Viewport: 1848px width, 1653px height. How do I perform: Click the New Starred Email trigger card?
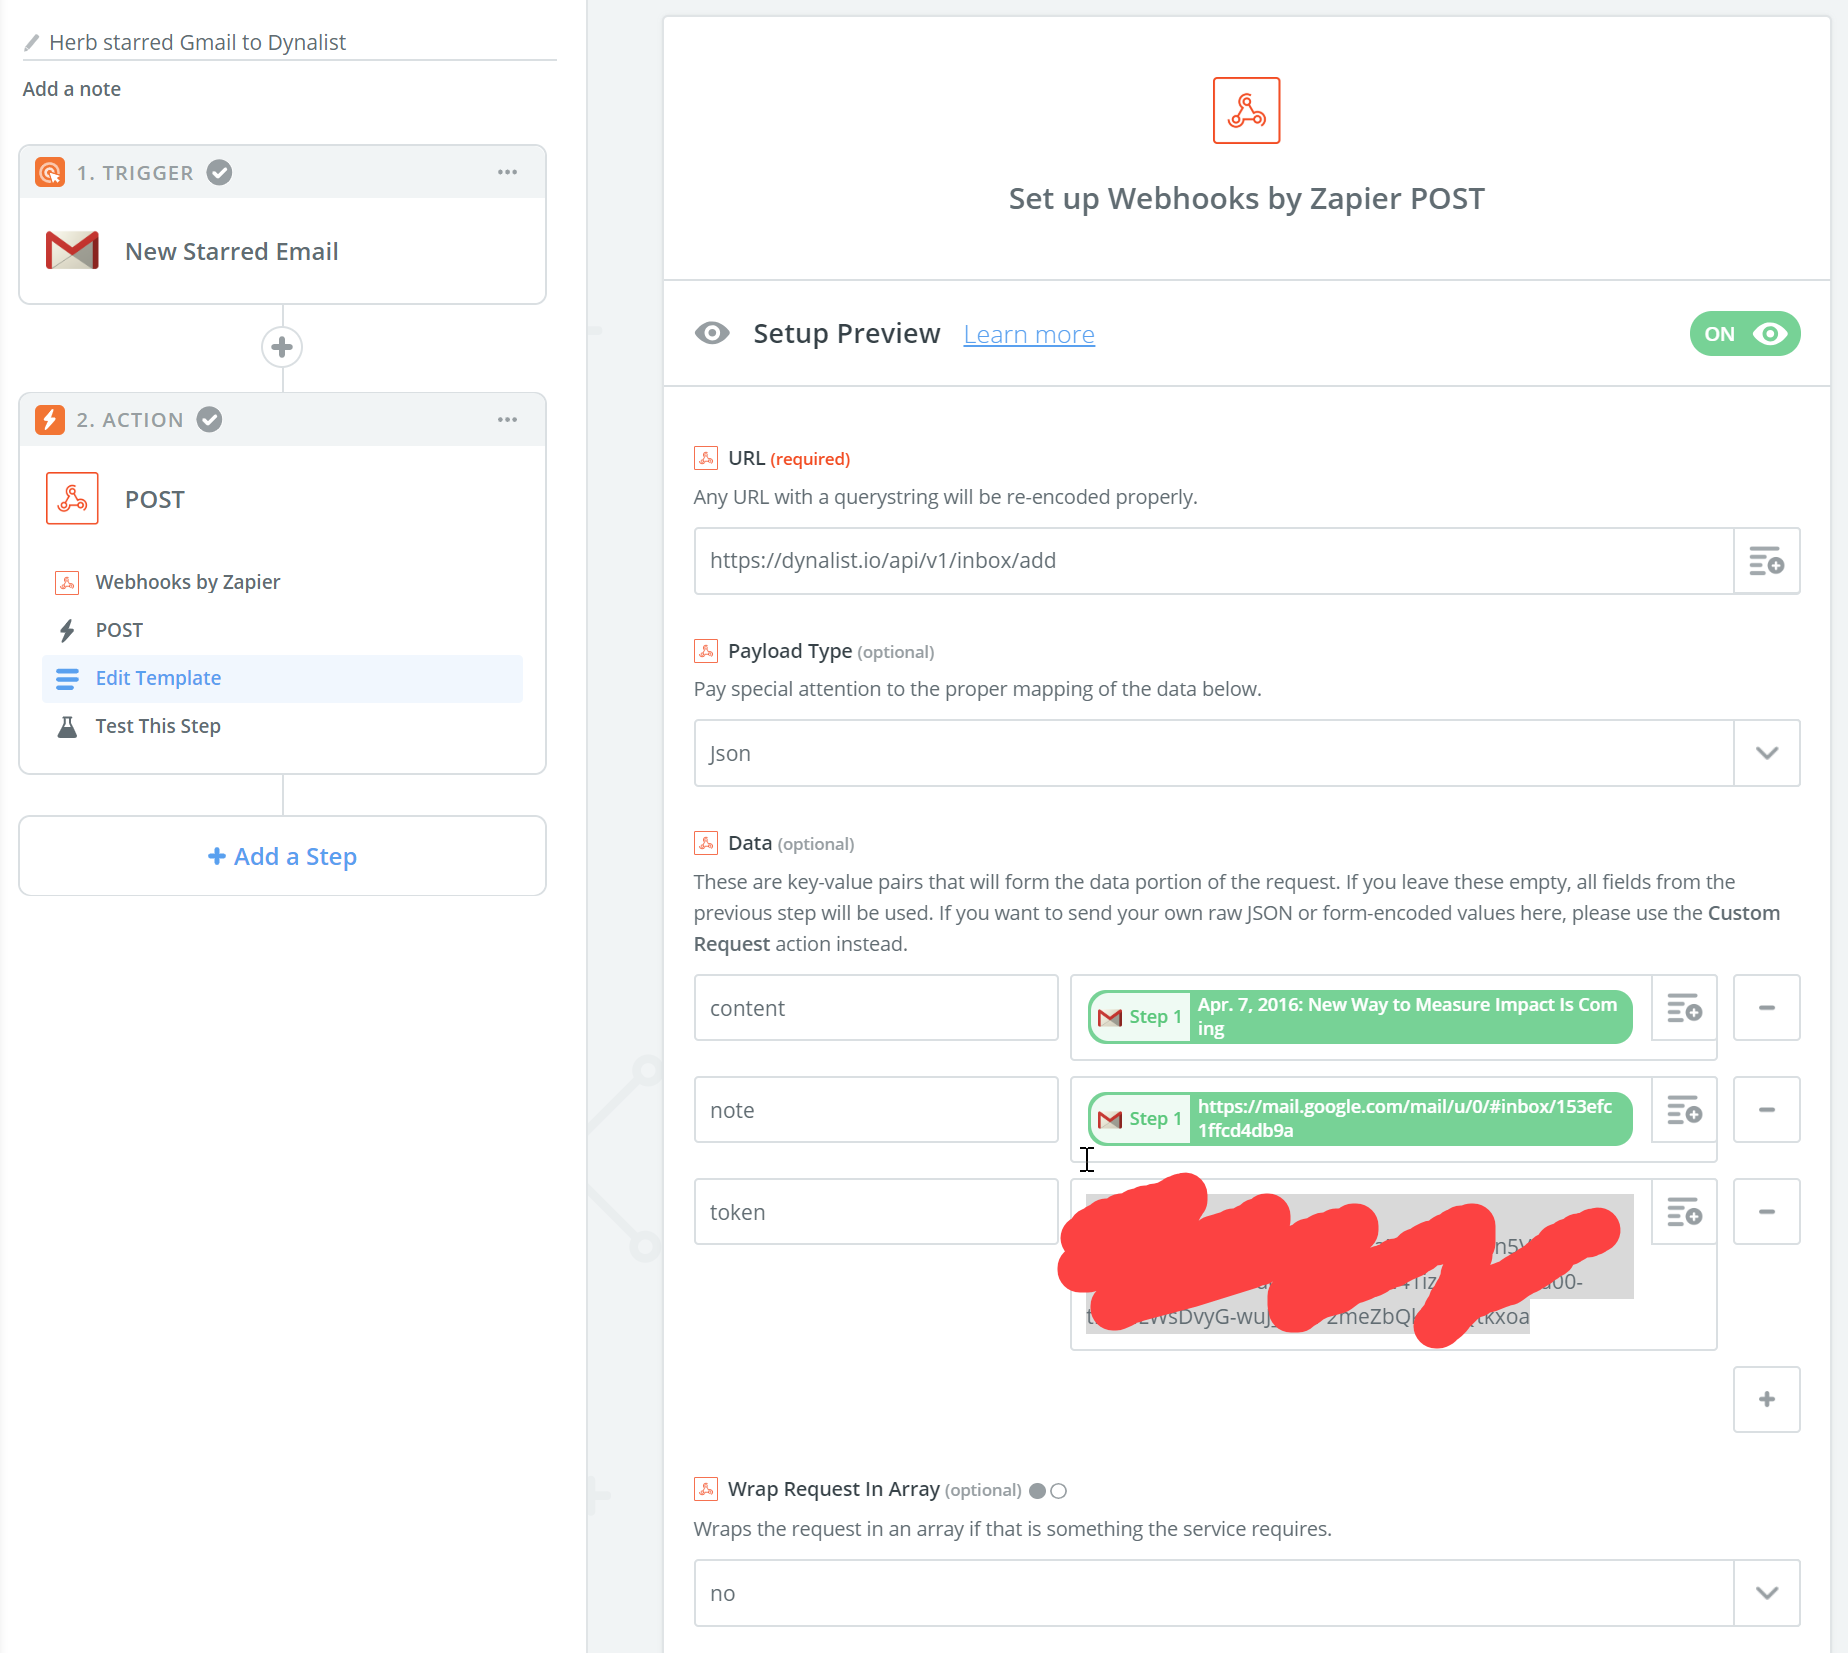pos(282,251)
